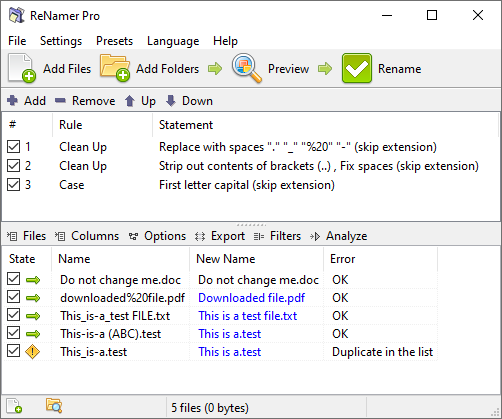Click the status bar add-file icon
This screenshot has height=419, width=502.
(14, 406)
